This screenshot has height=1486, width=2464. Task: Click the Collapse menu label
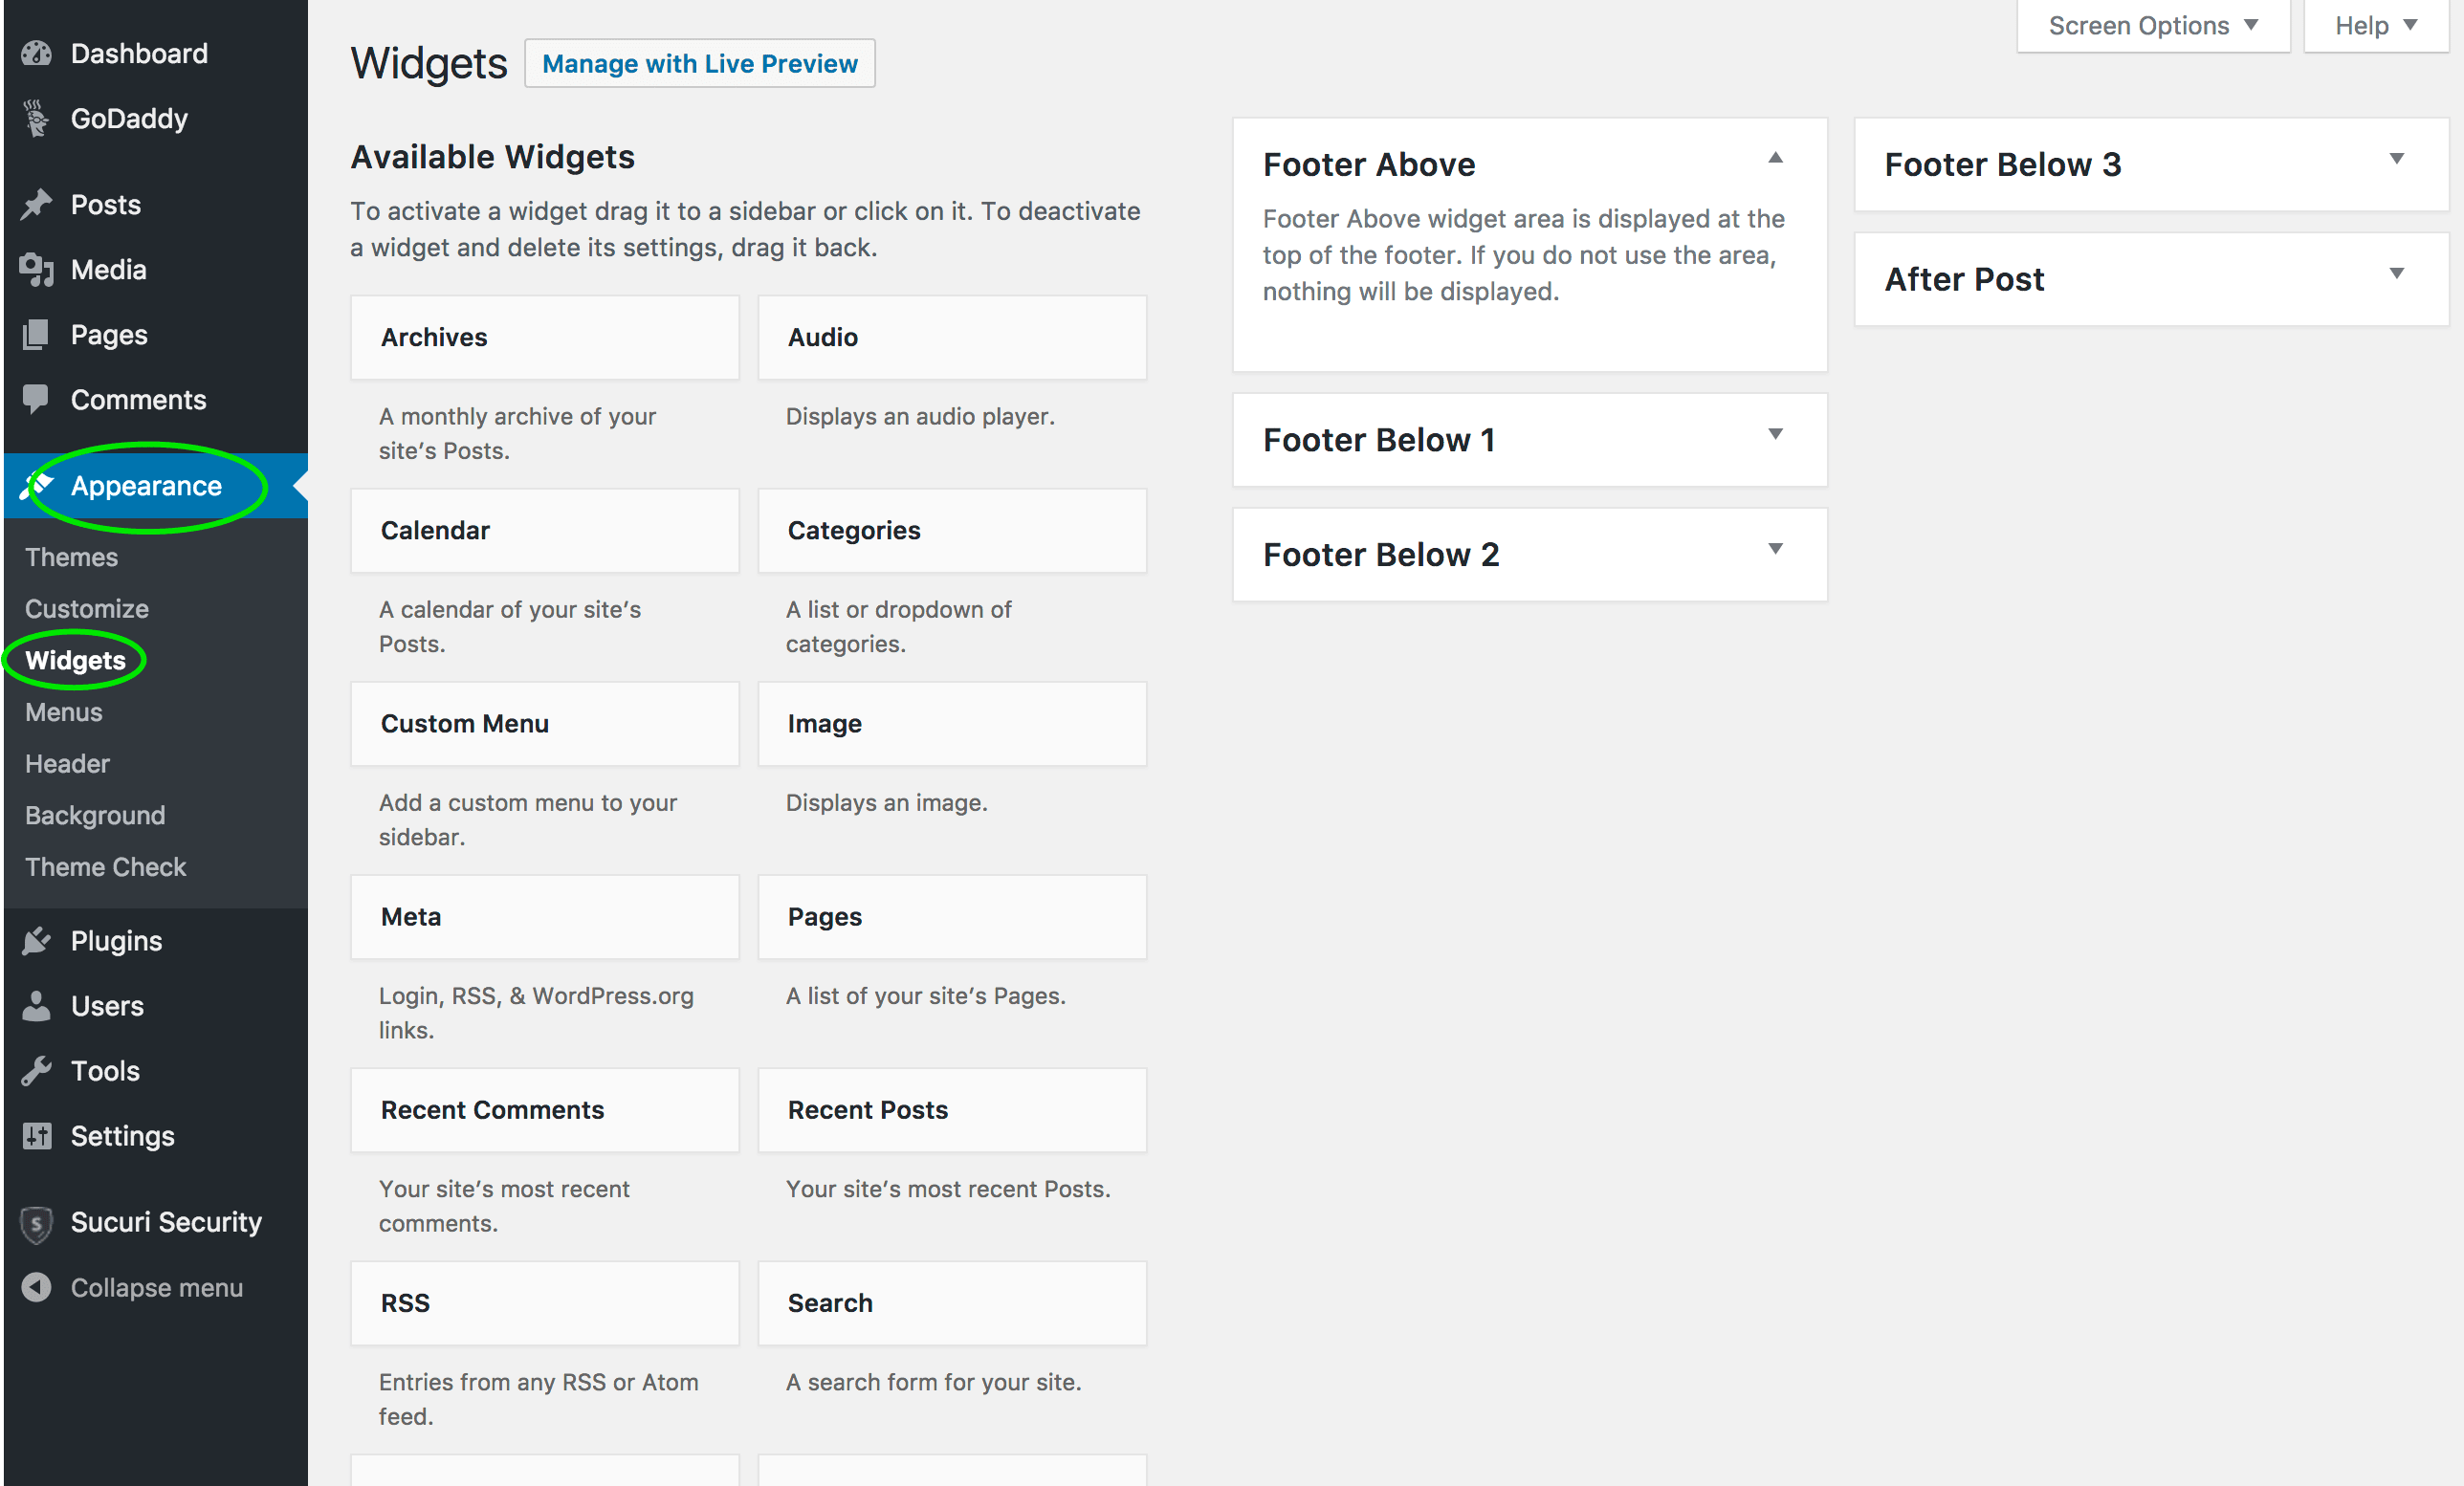[156, 1287]
